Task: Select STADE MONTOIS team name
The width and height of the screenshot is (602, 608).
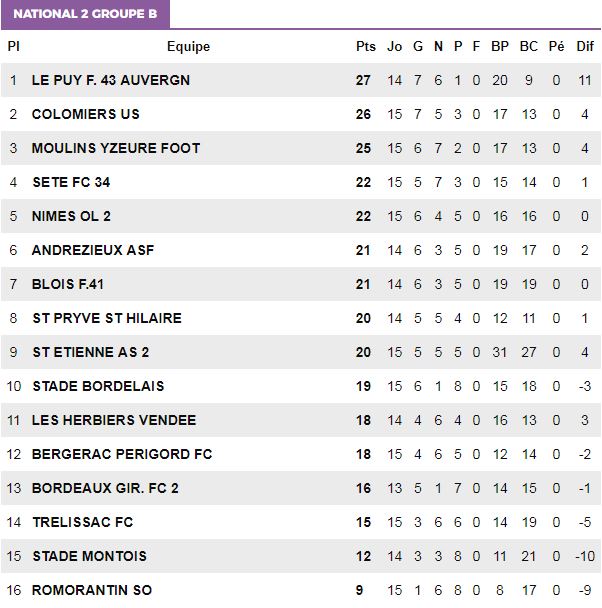Action: (x=90, y=556)
